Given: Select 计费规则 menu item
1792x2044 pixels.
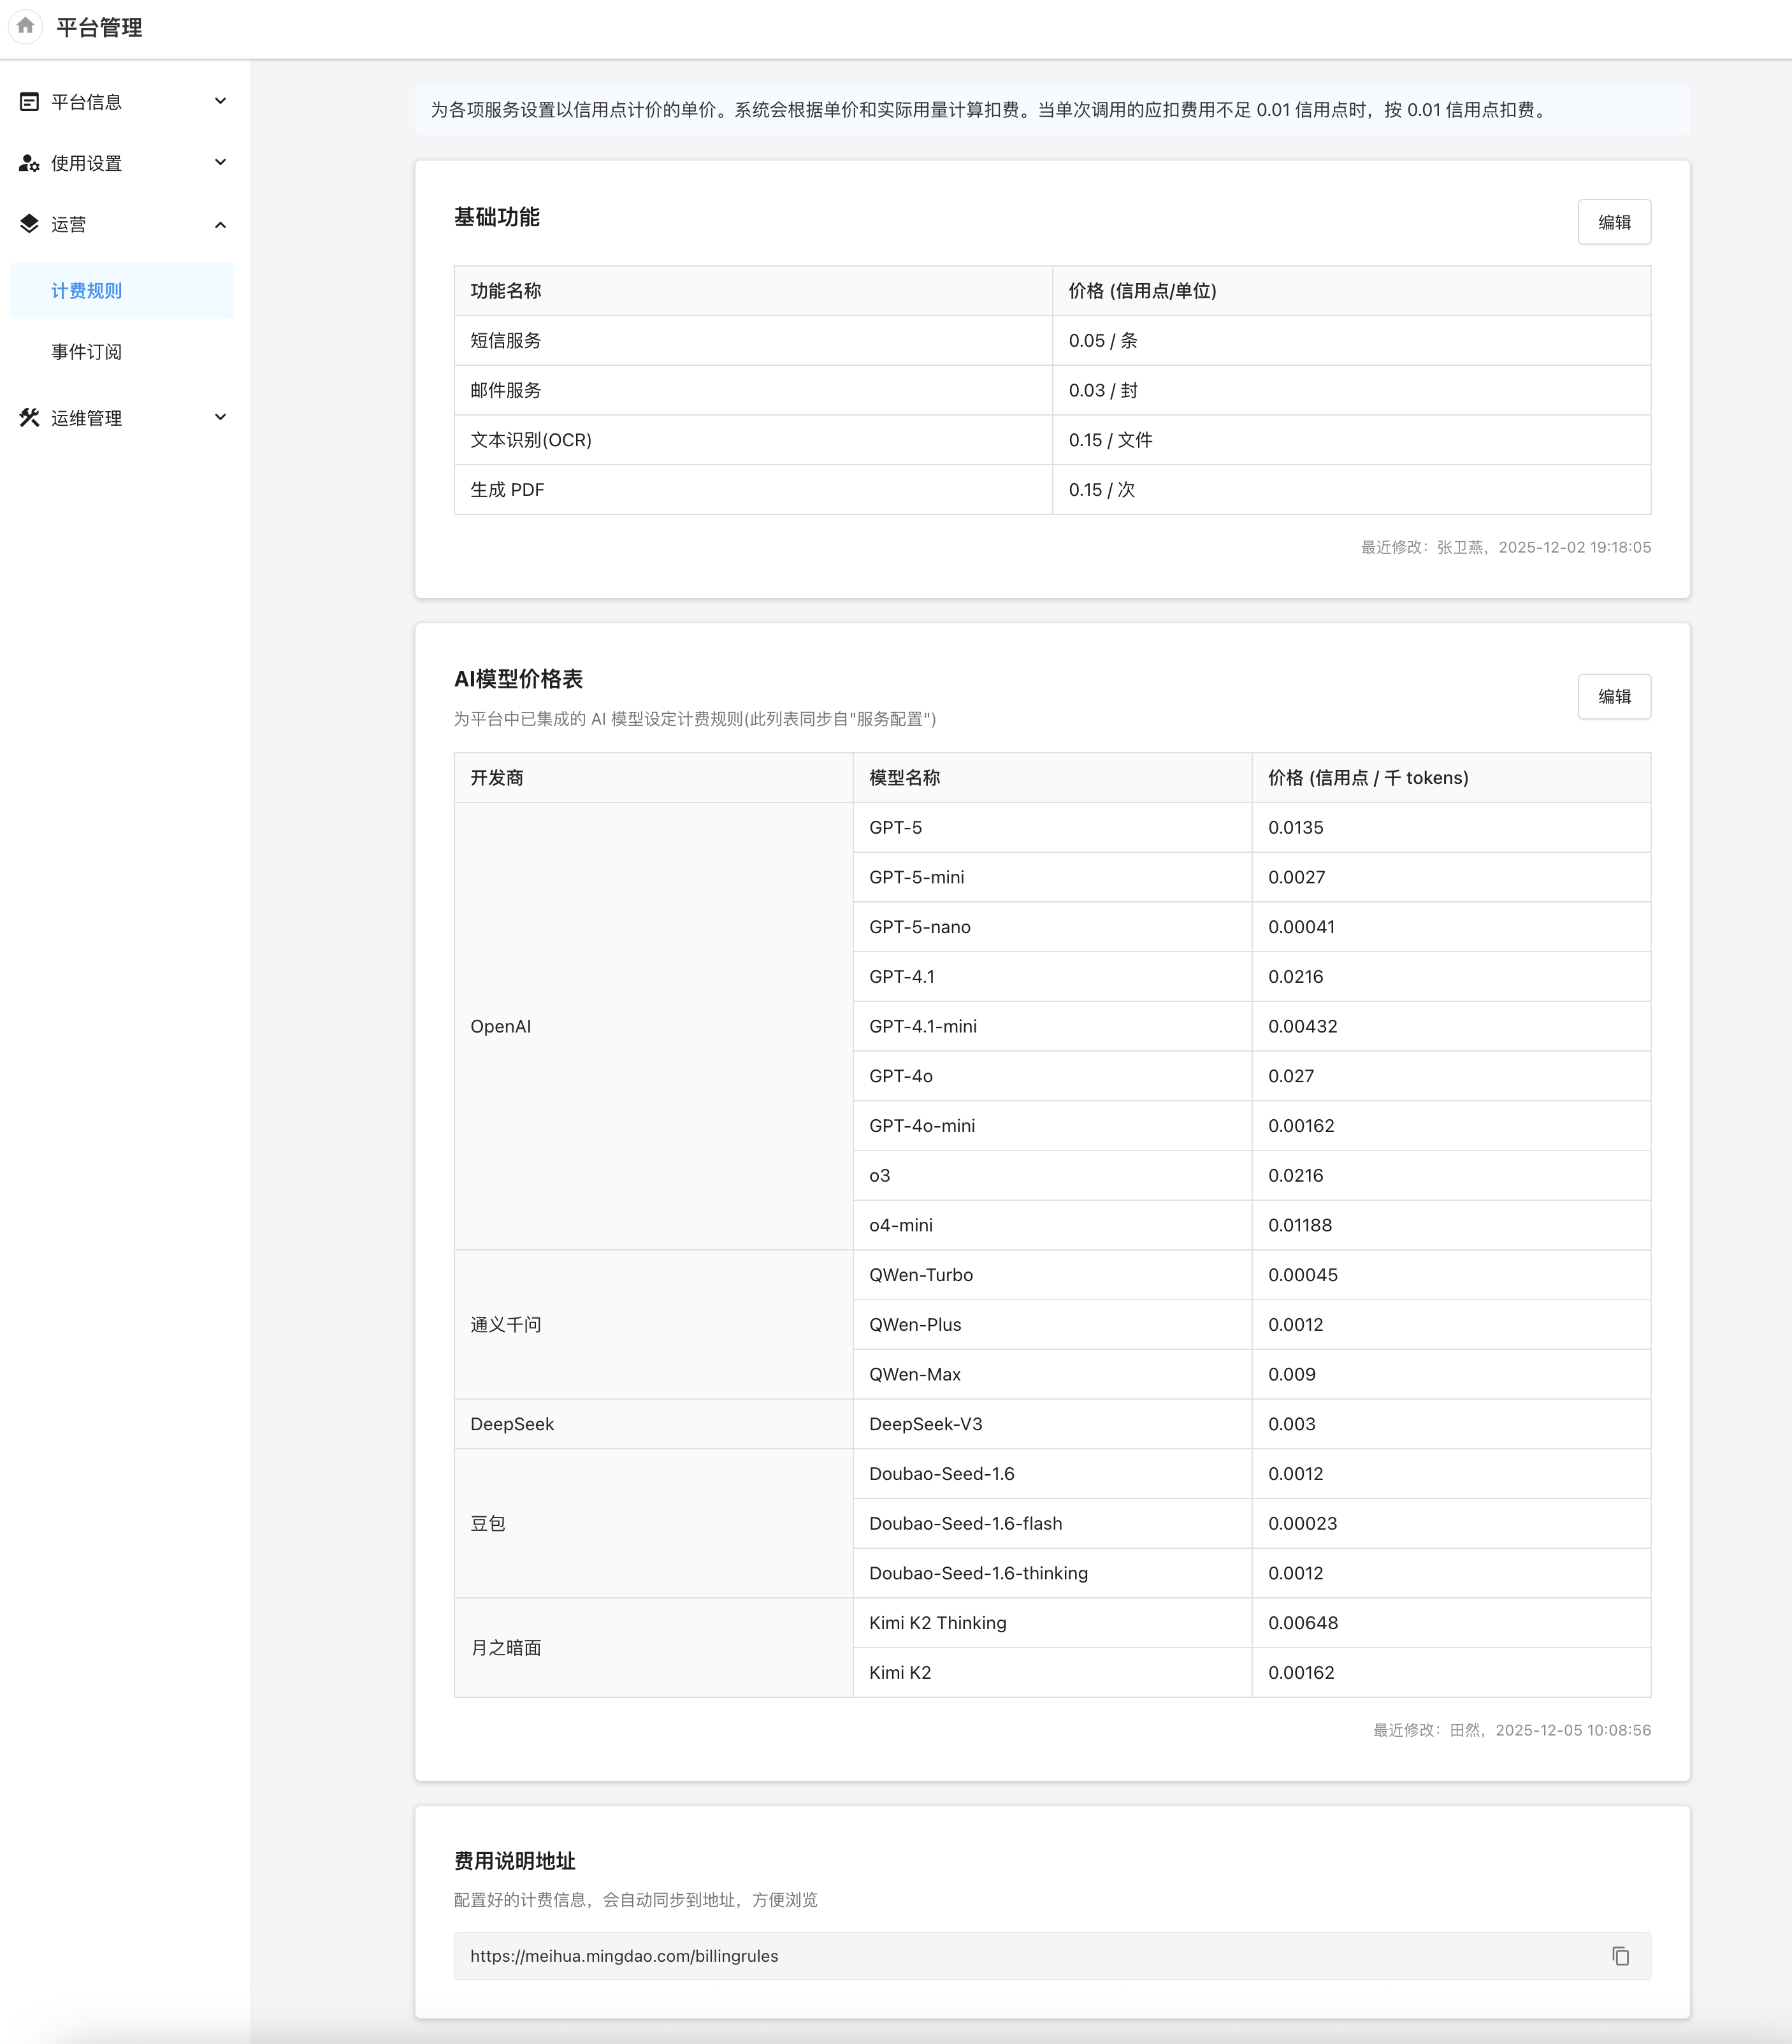Looking at the screenshot, I should pyautogui.click(x=87, y=291).
